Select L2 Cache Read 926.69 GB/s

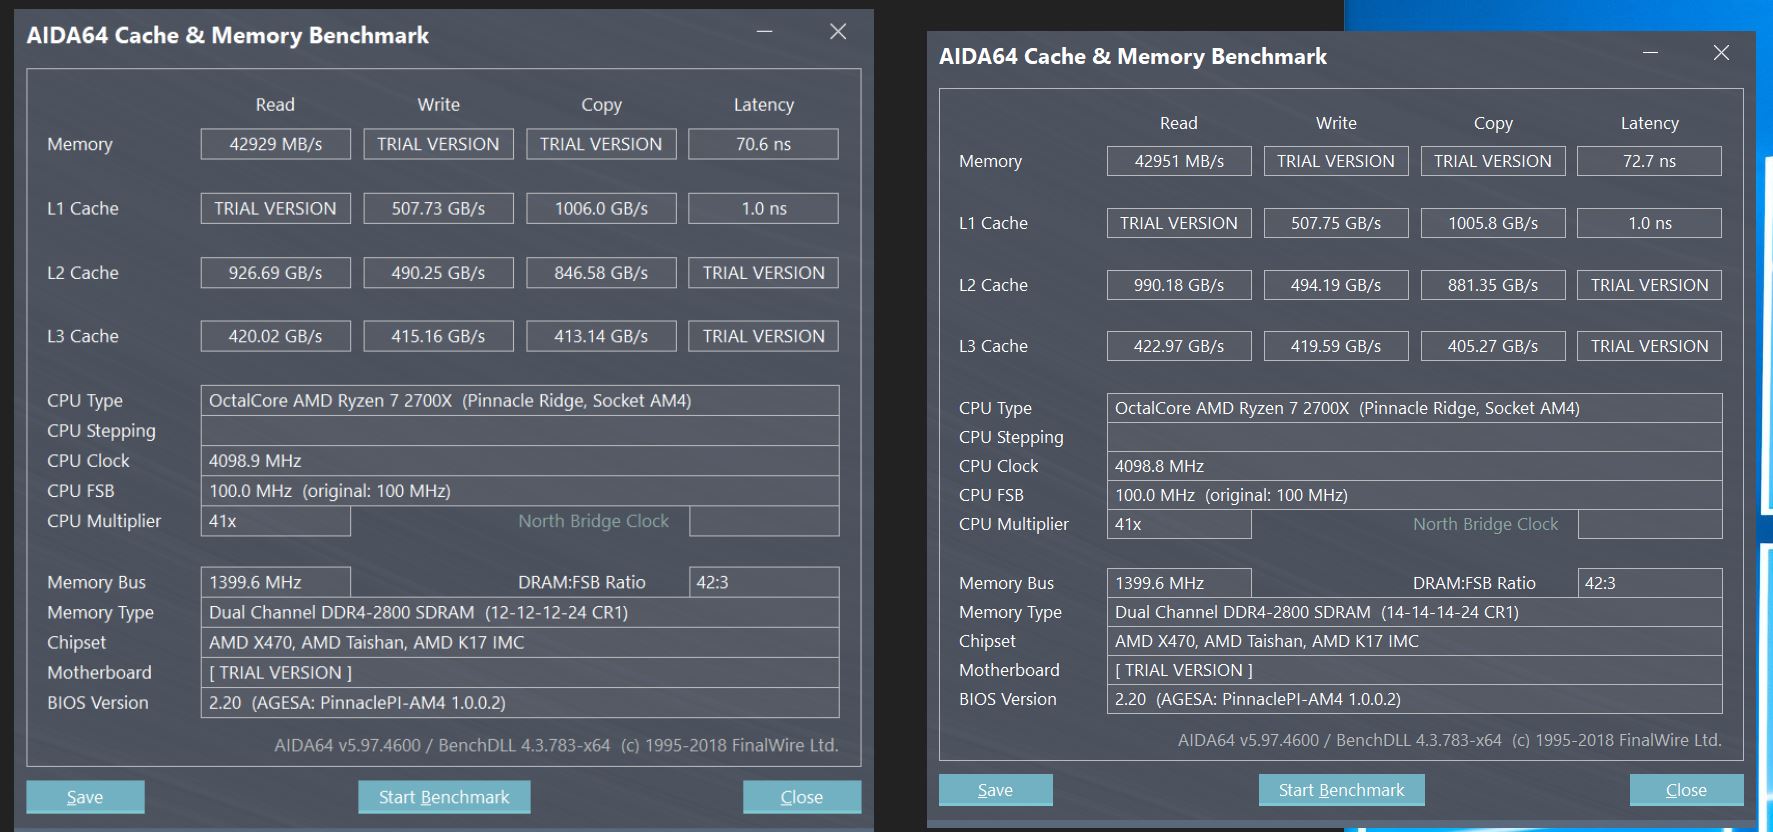[276, 272]
